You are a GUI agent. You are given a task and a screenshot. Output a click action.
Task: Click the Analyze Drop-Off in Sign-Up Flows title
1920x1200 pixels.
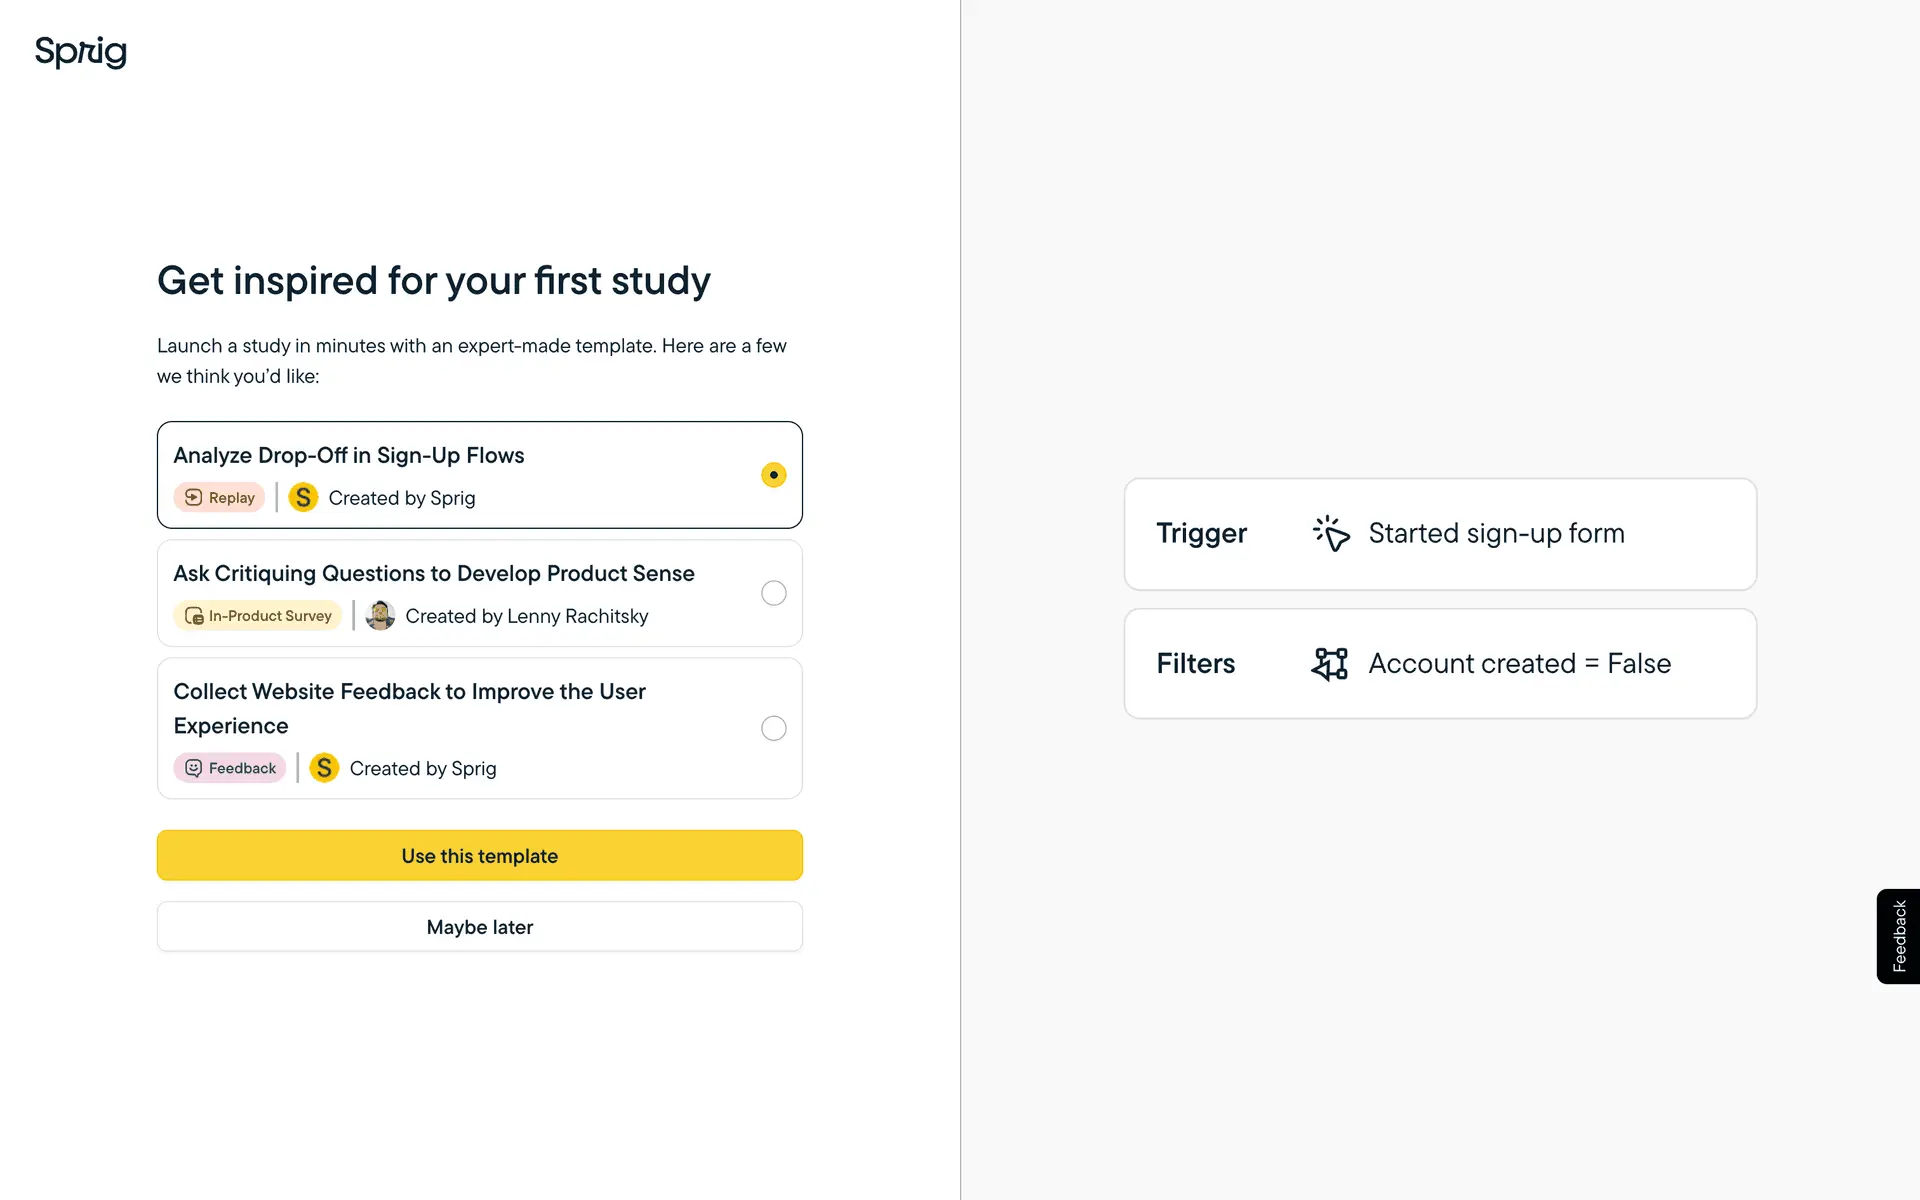(349, 456)
